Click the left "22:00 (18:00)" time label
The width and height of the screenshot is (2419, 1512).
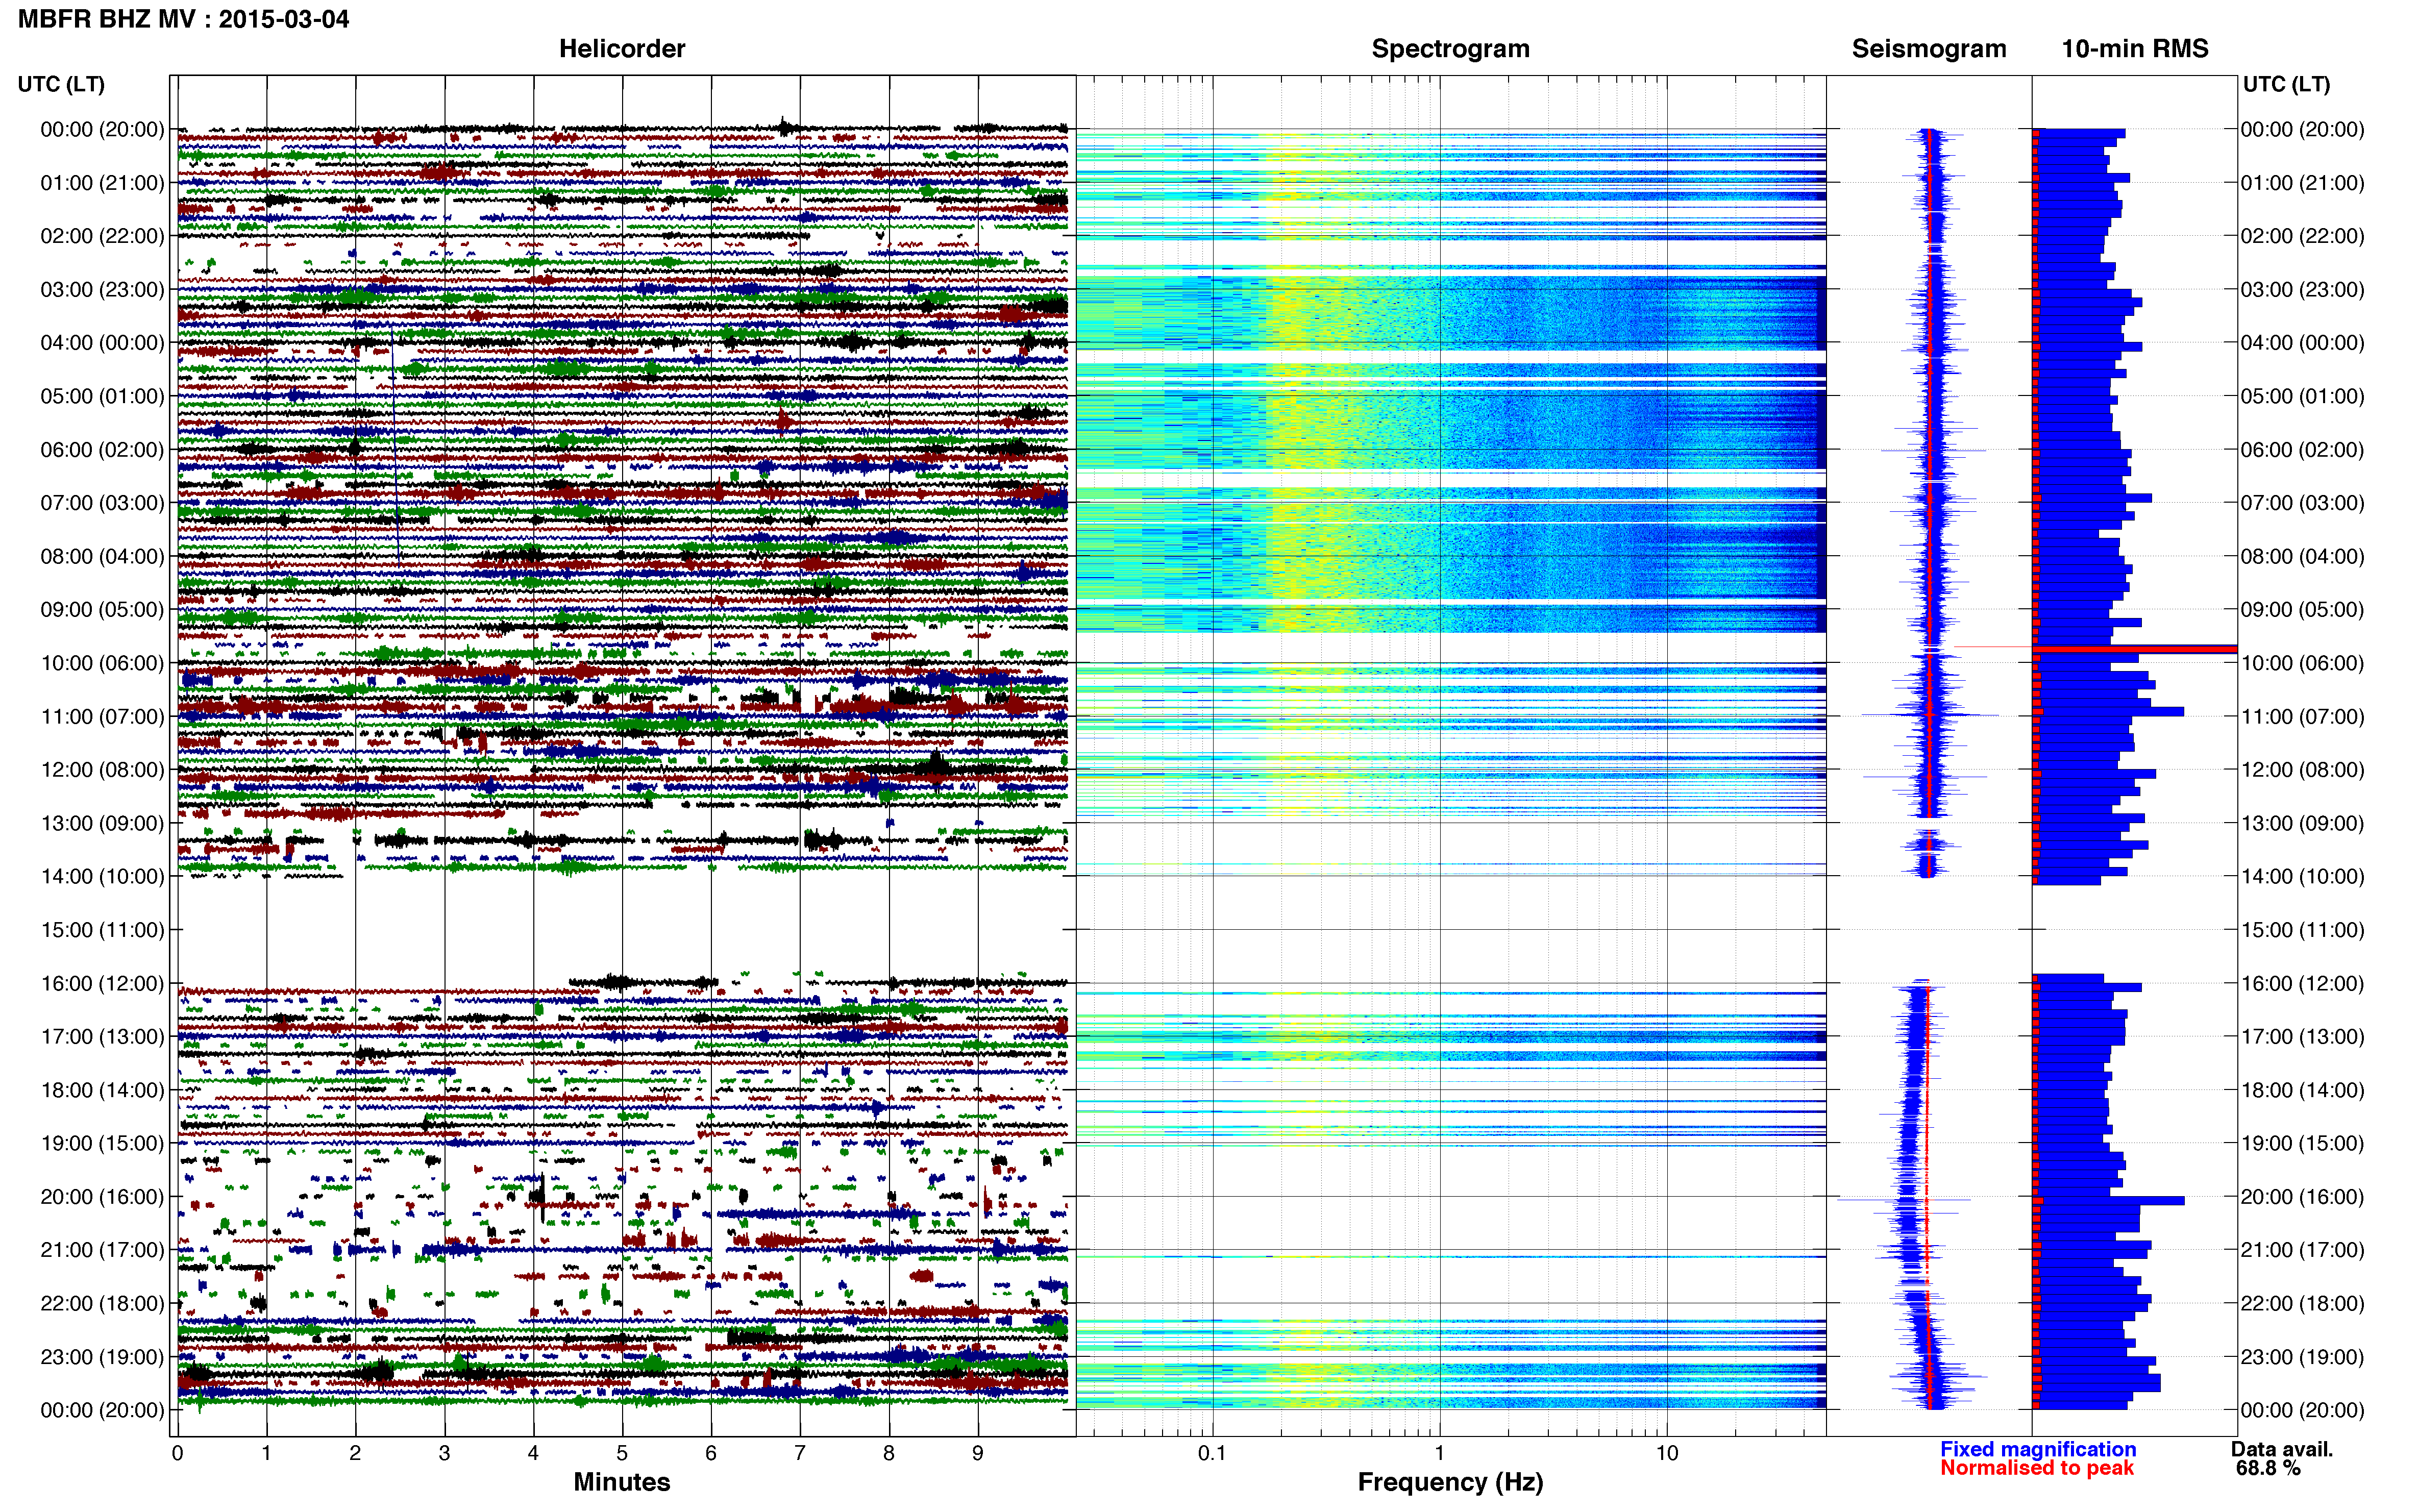102,1304
